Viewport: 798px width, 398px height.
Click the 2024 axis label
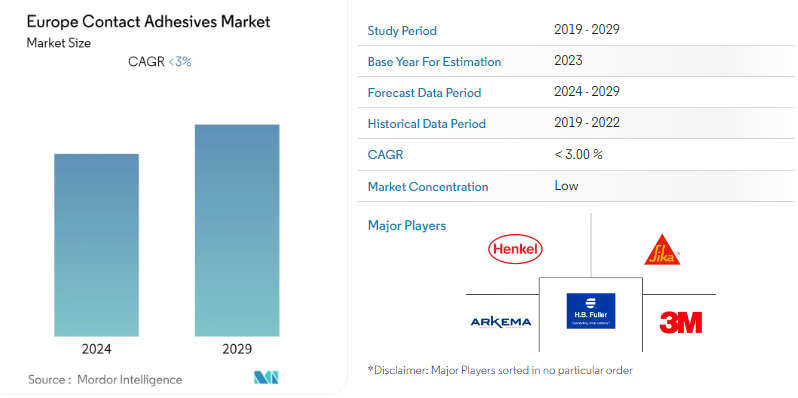[96, 349]
